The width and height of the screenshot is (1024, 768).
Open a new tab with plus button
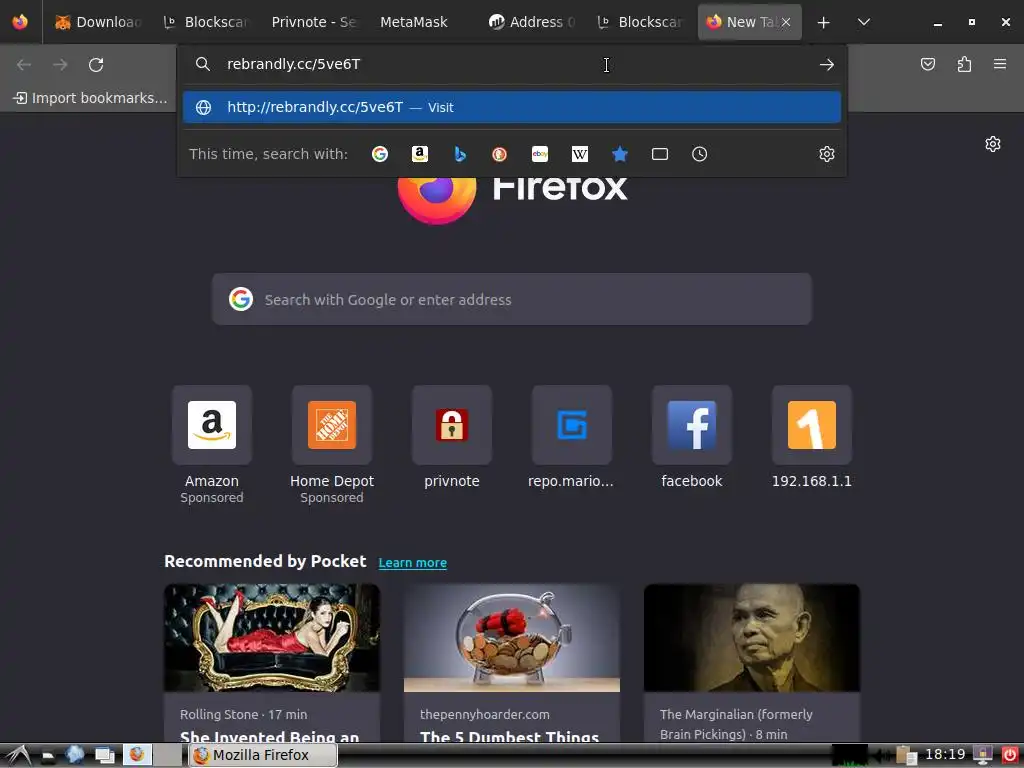click(824, 22)
